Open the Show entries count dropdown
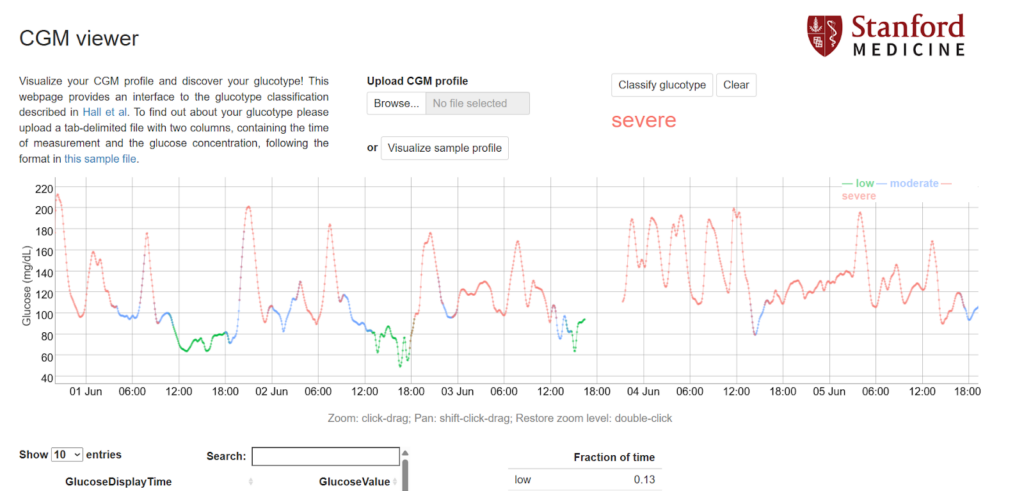The width and height of the screenshot is (1024, 491). tap(68, 454)
